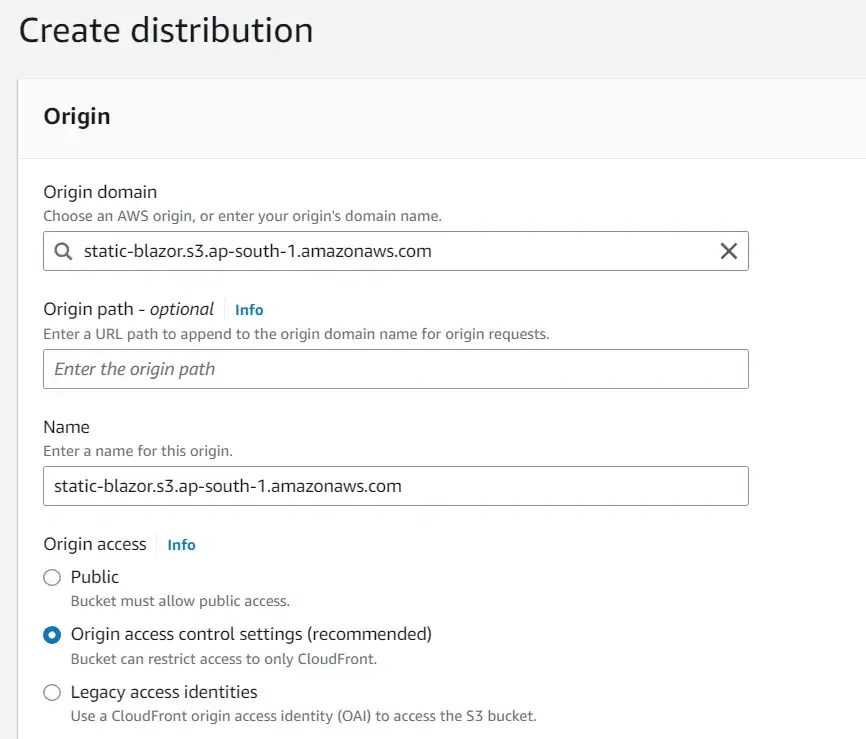This screenshot has width=866, height=739.
Task: Click the empty Enter the origin path box
Action: [395, 369]
